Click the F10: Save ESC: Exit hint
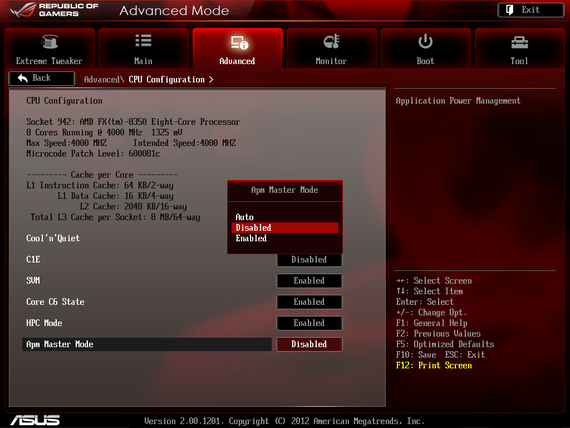Viewport: 570px width, 428px height. [x=440, y=355]
